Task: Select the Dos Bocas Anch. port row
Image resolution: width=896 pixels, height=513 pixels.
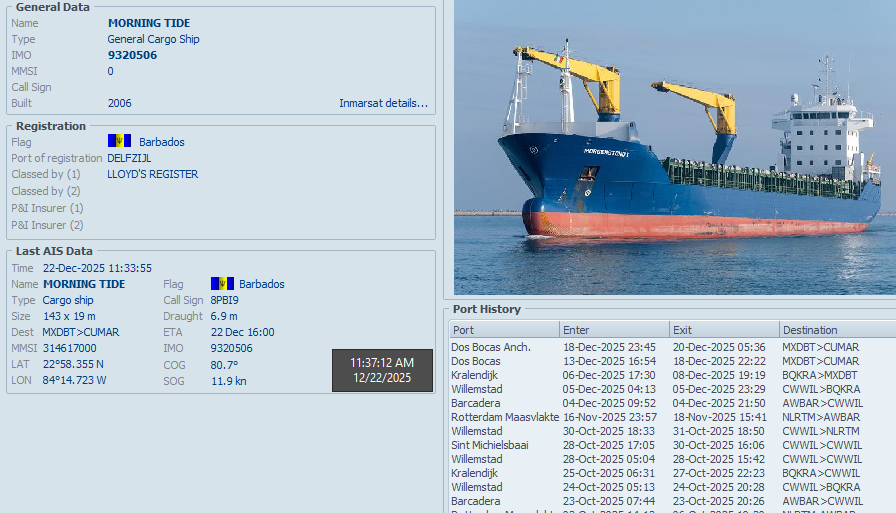Action: pos(673,347)
